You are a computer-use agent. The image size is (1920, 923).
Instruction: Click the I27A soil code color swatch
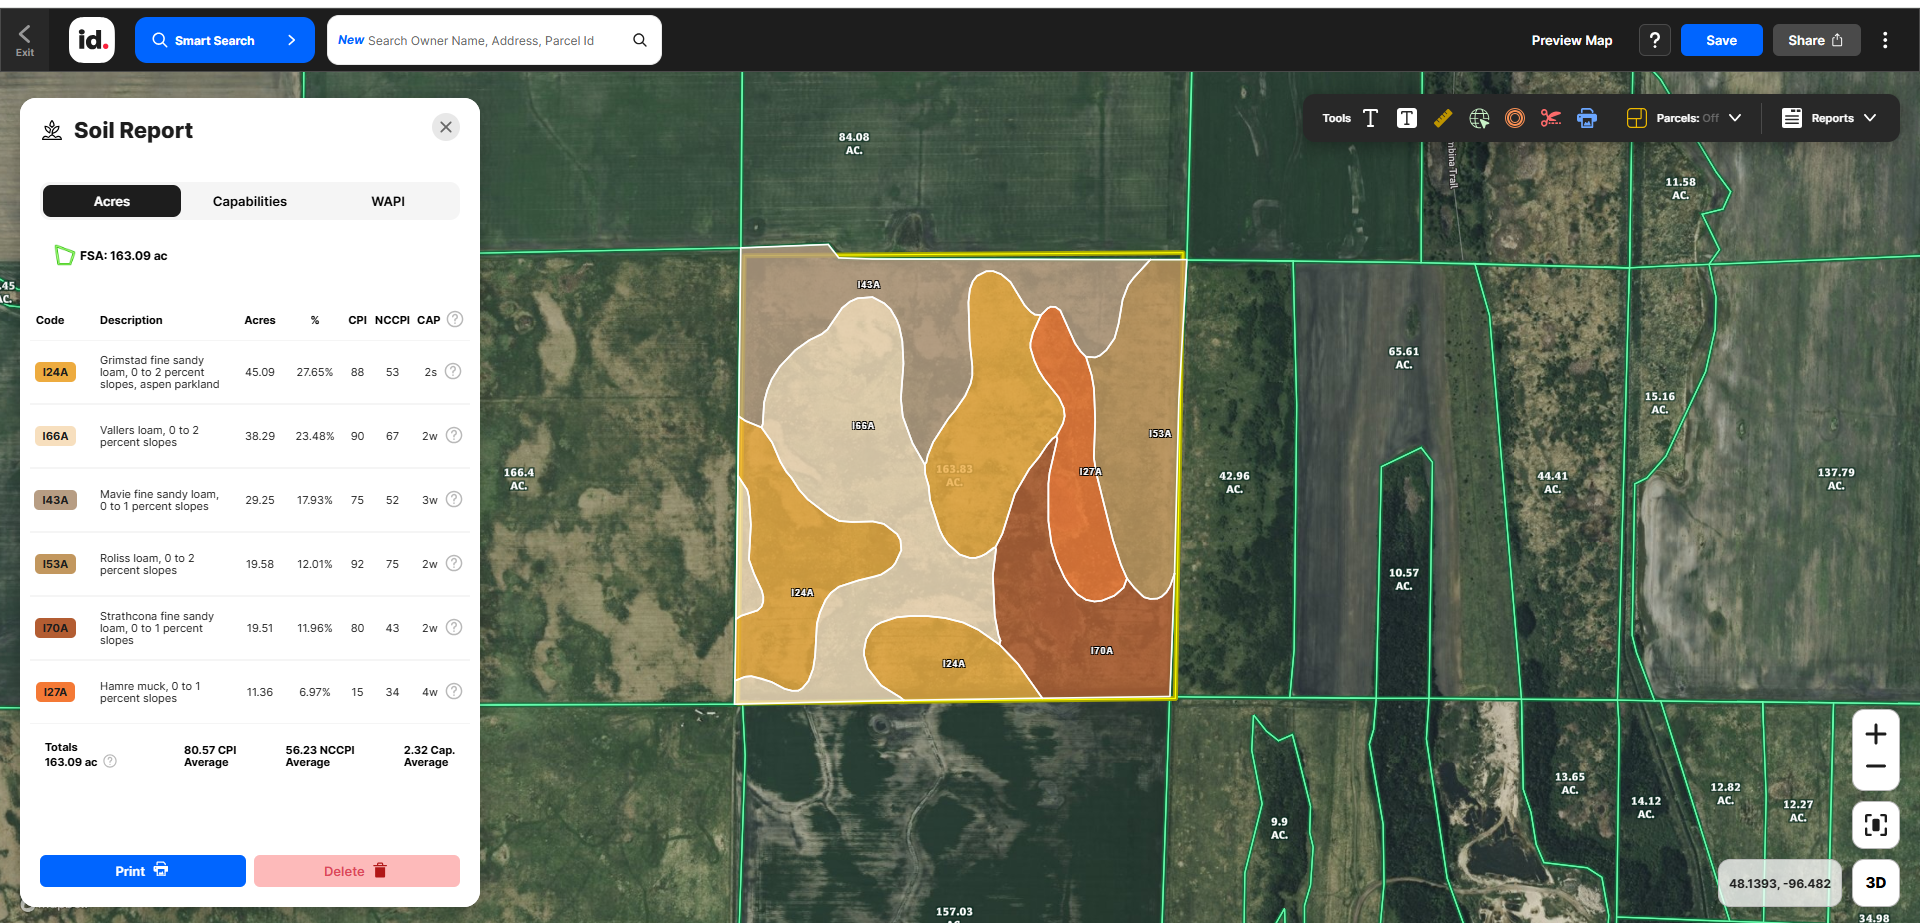(x=55, y=692)
